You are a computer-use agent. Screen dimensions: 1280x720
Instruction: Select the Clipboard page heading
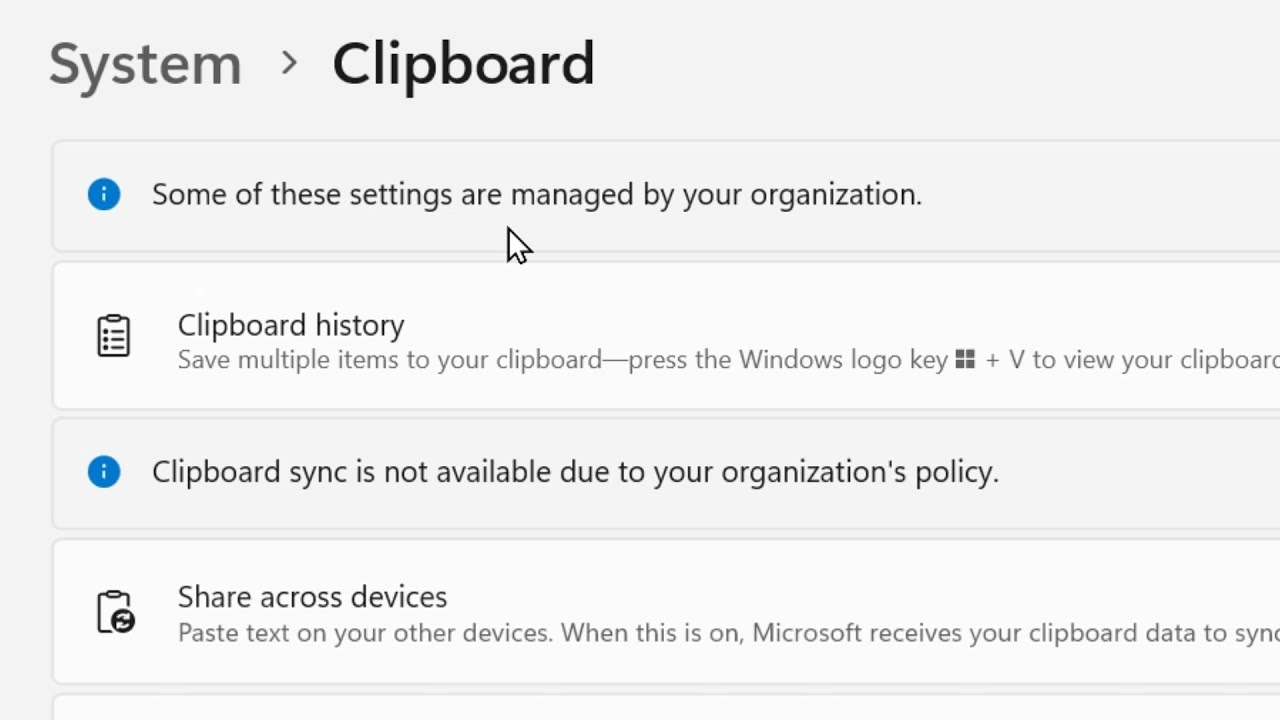(x=463, y=64)
